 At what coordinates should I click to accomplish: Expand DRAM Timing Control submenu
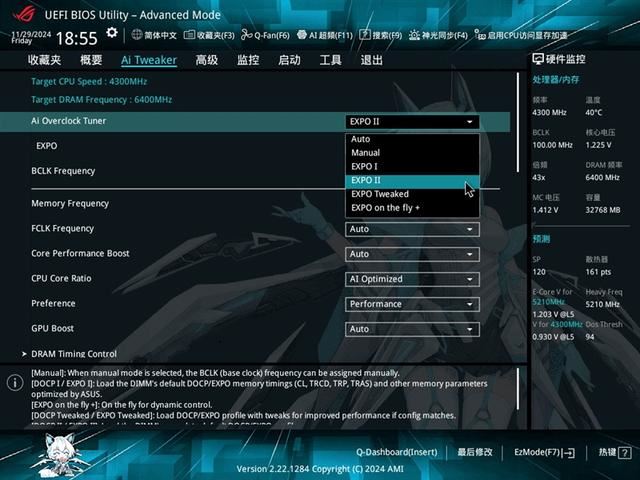click(73, 354)
